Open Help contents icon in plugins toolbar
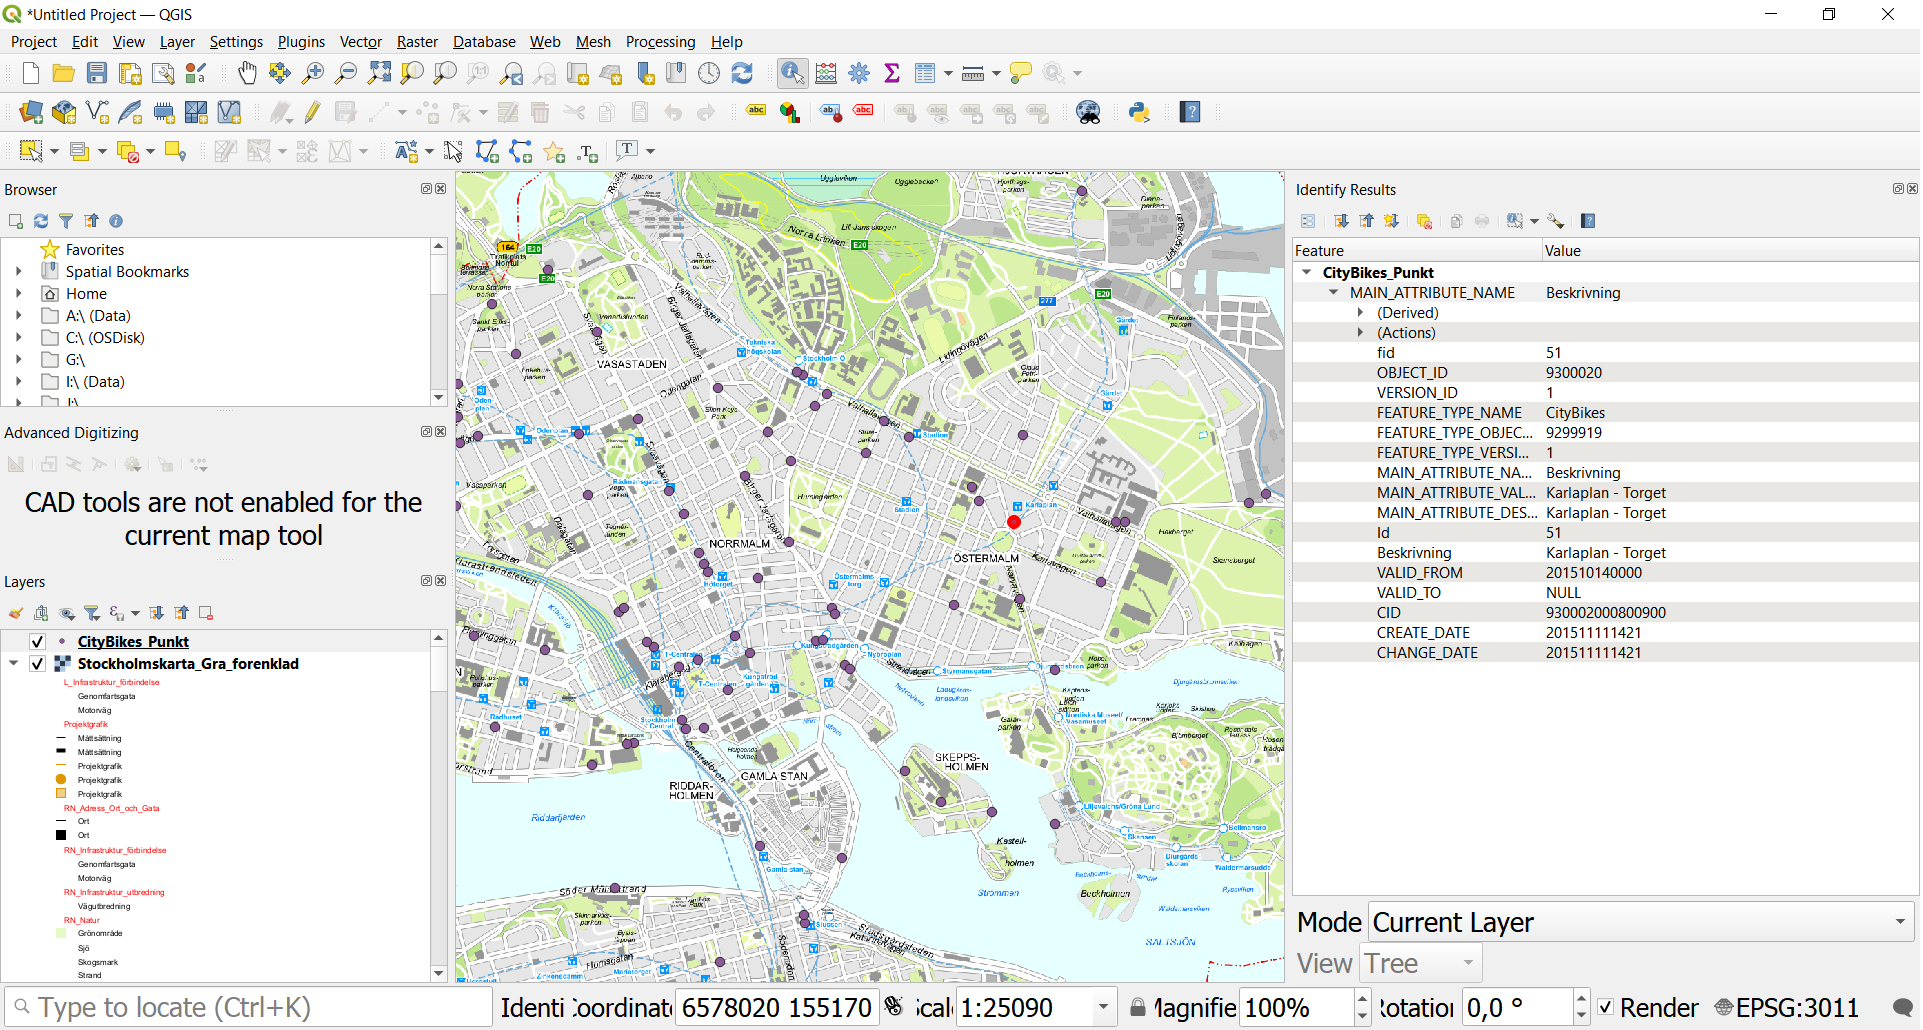The width and height of the screenshot is (1923, 1030). pyautogui.click(x=1190, y=112)
